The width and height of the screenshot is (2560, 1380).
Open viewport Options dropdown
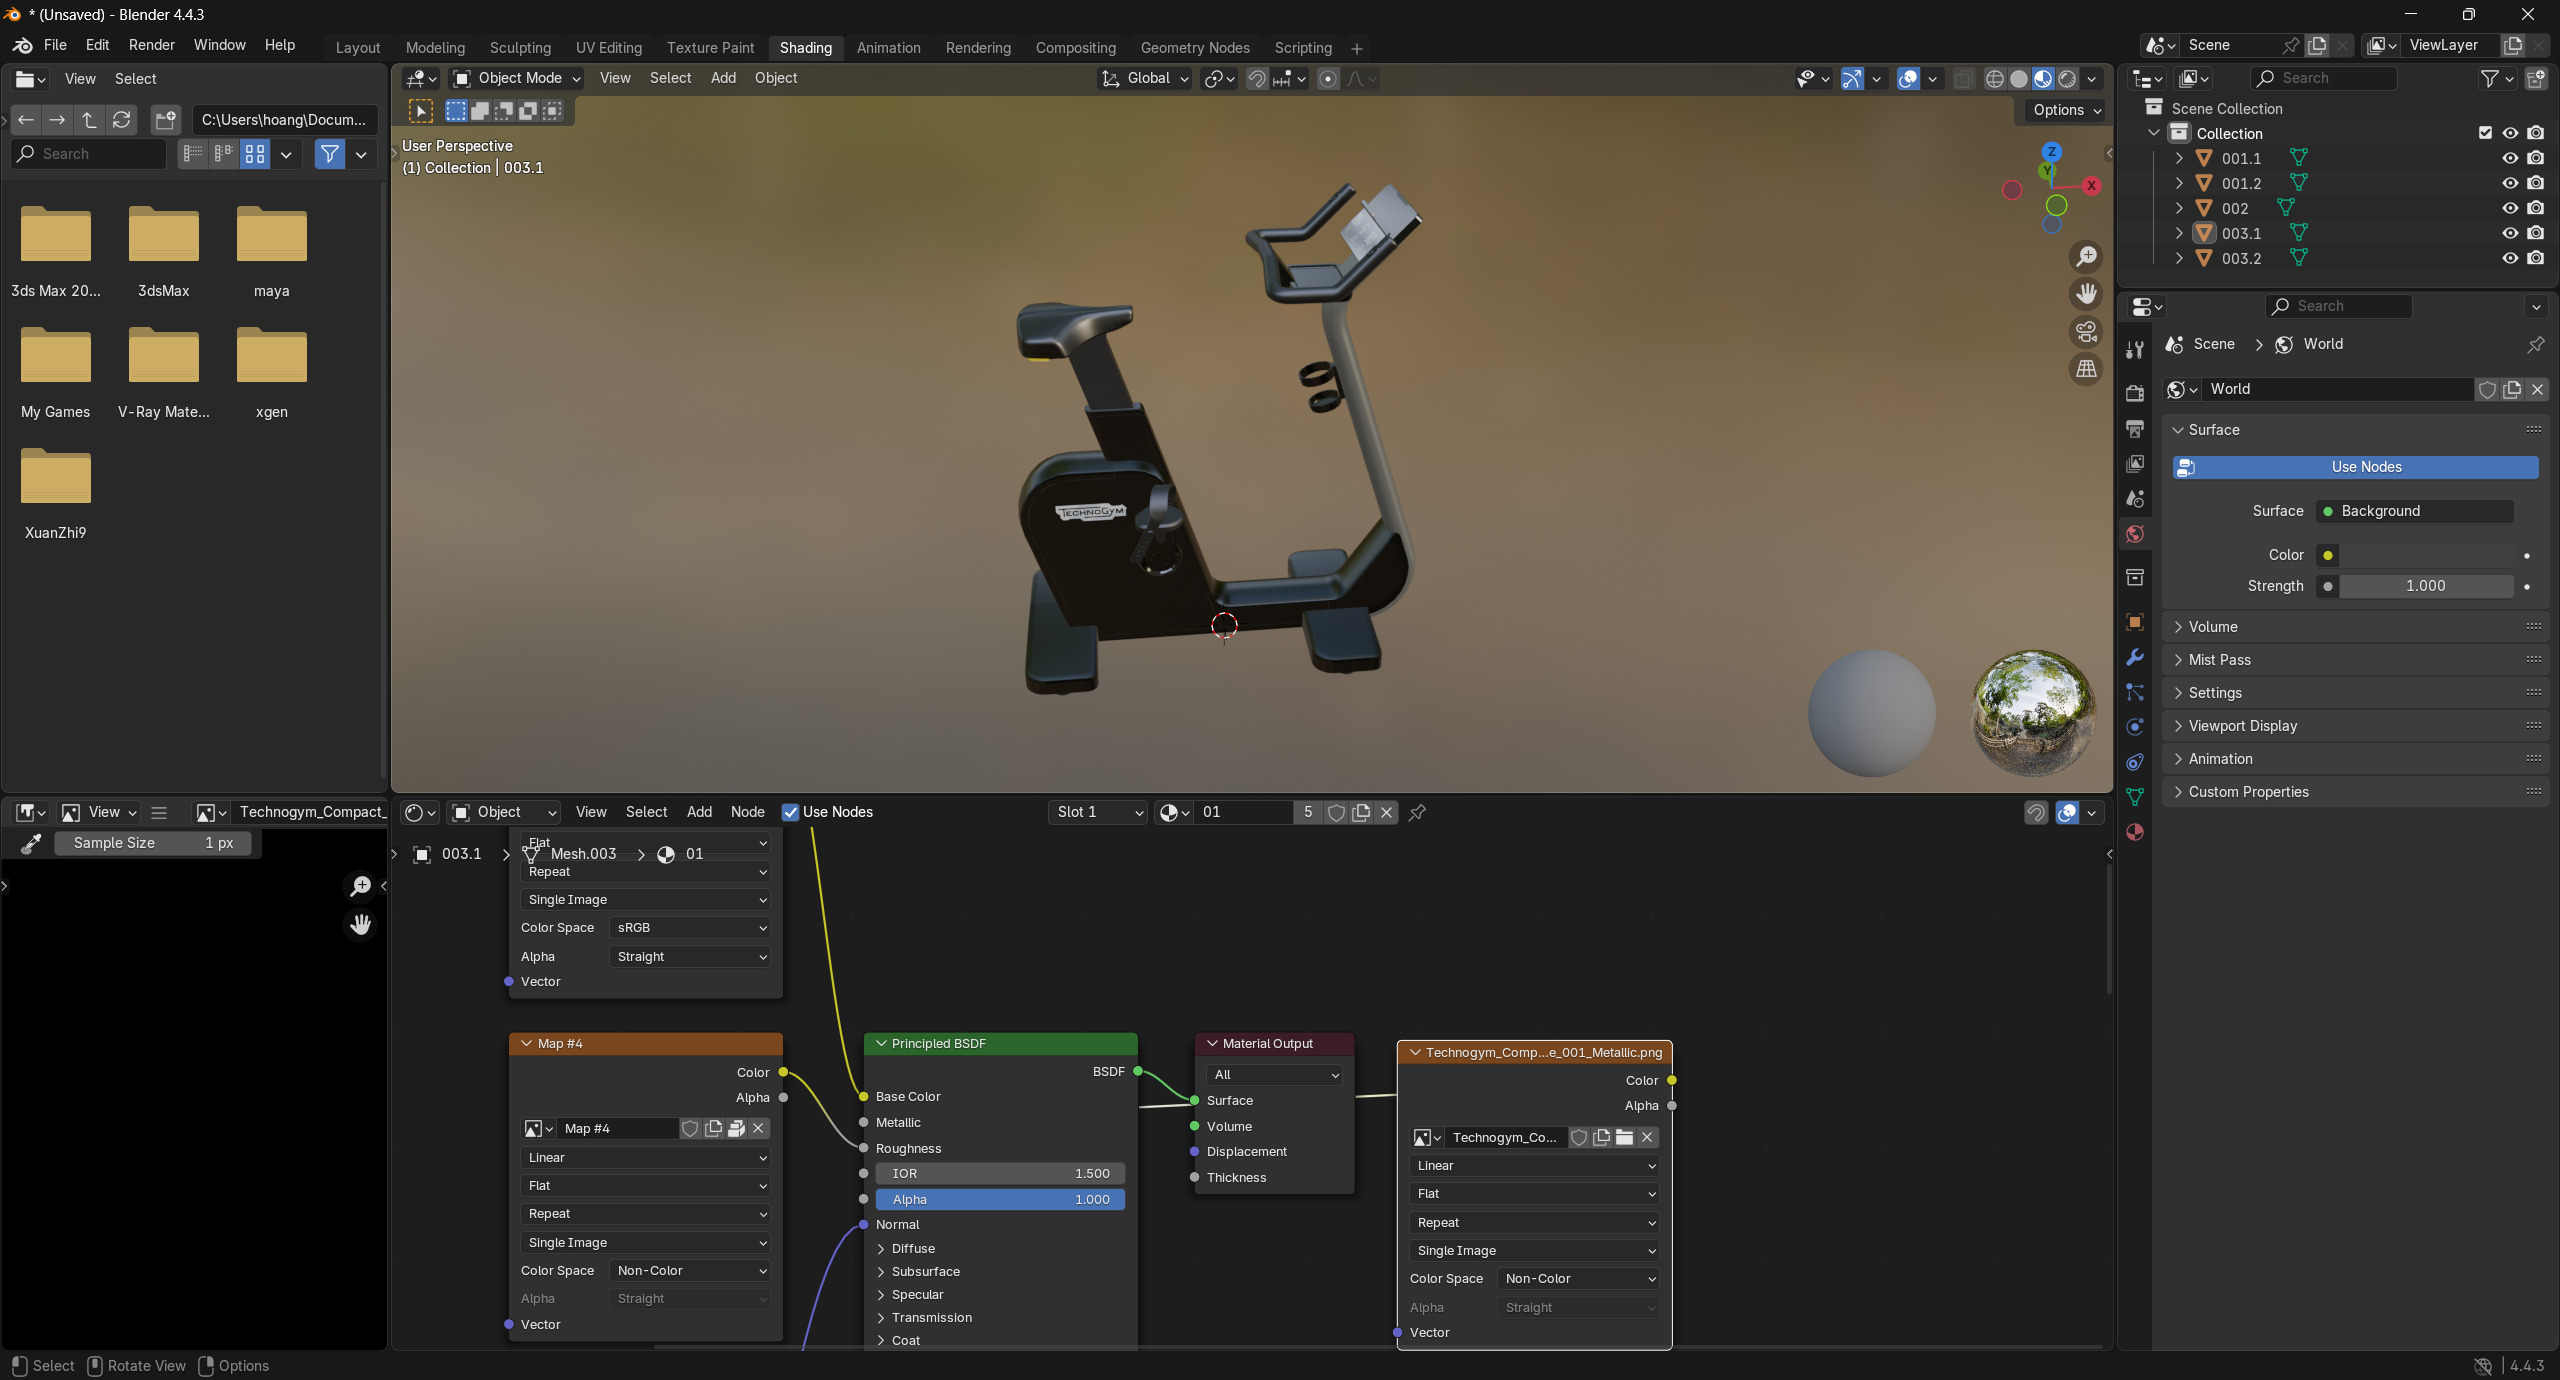[x=2065, y=111]
